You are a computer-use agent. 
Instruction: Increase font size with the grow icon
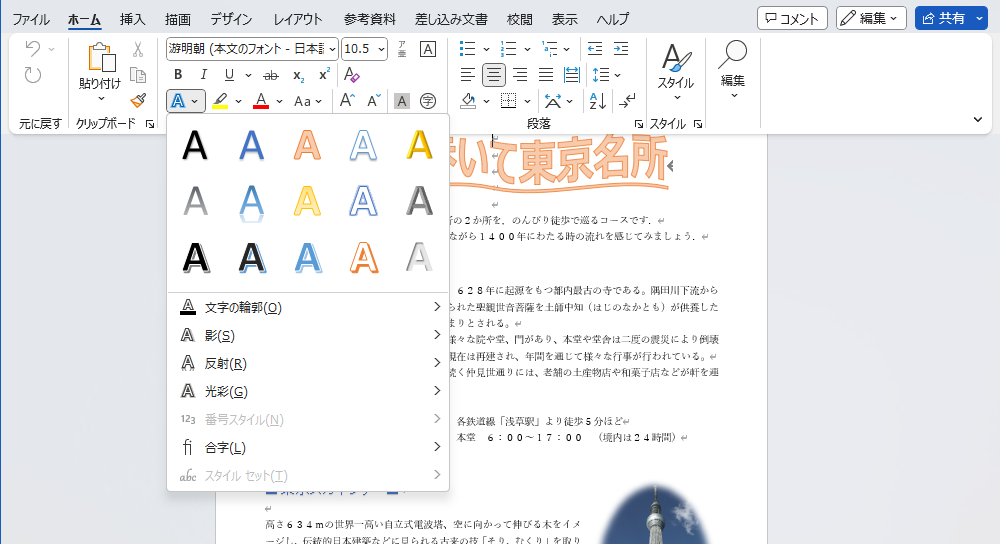(347, 100)
